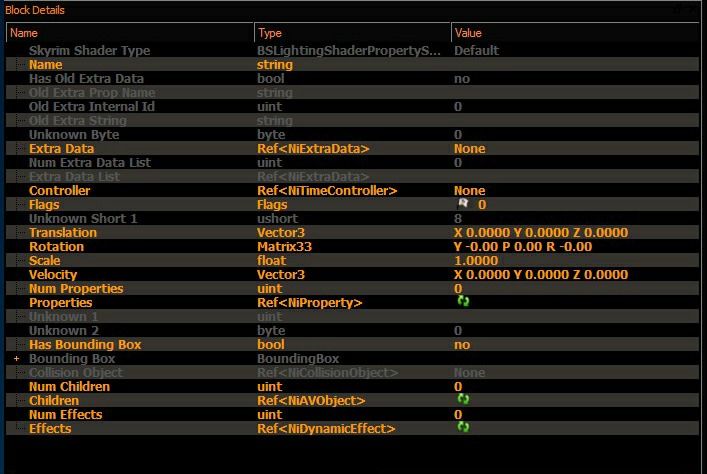Open the Skyrim Shader Type Default value
707x474 pixels.
coord(476,51)
